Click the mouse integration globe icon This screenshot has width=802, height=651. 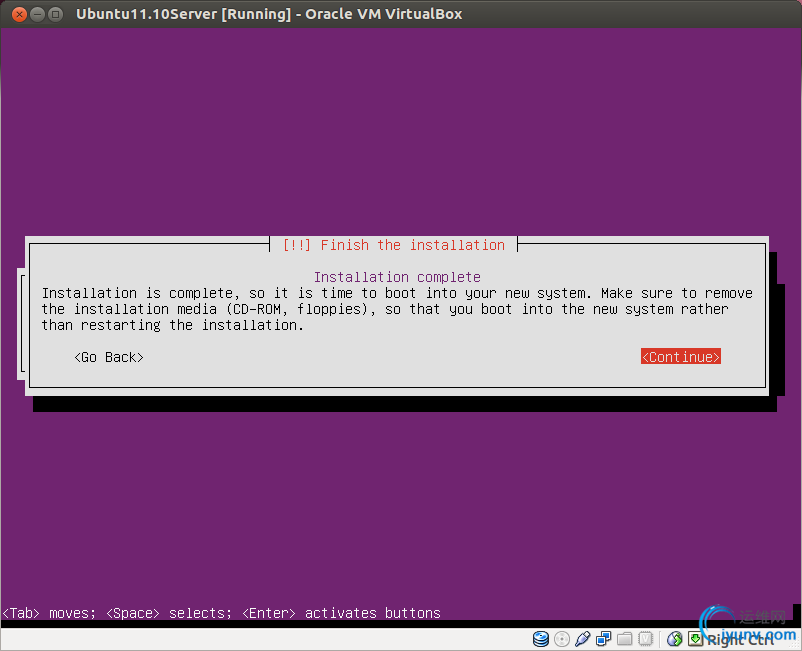675,639
